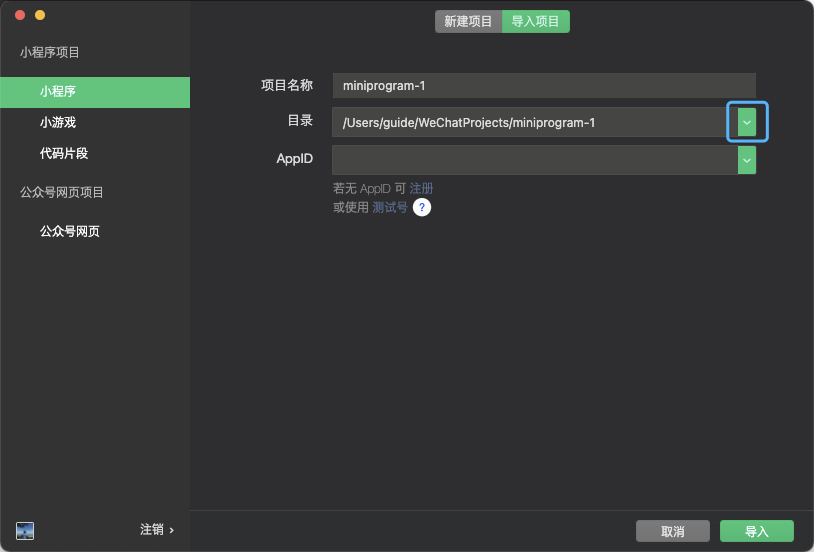The image size is (814, 552).
Task: Click the red close window button
Action: (x=20, y=15)
